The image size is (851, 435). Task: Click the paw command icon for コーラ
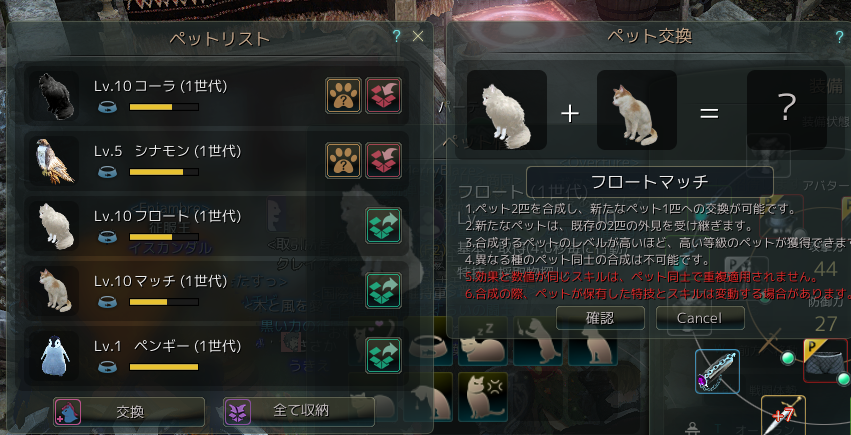(x=343, y=95)
